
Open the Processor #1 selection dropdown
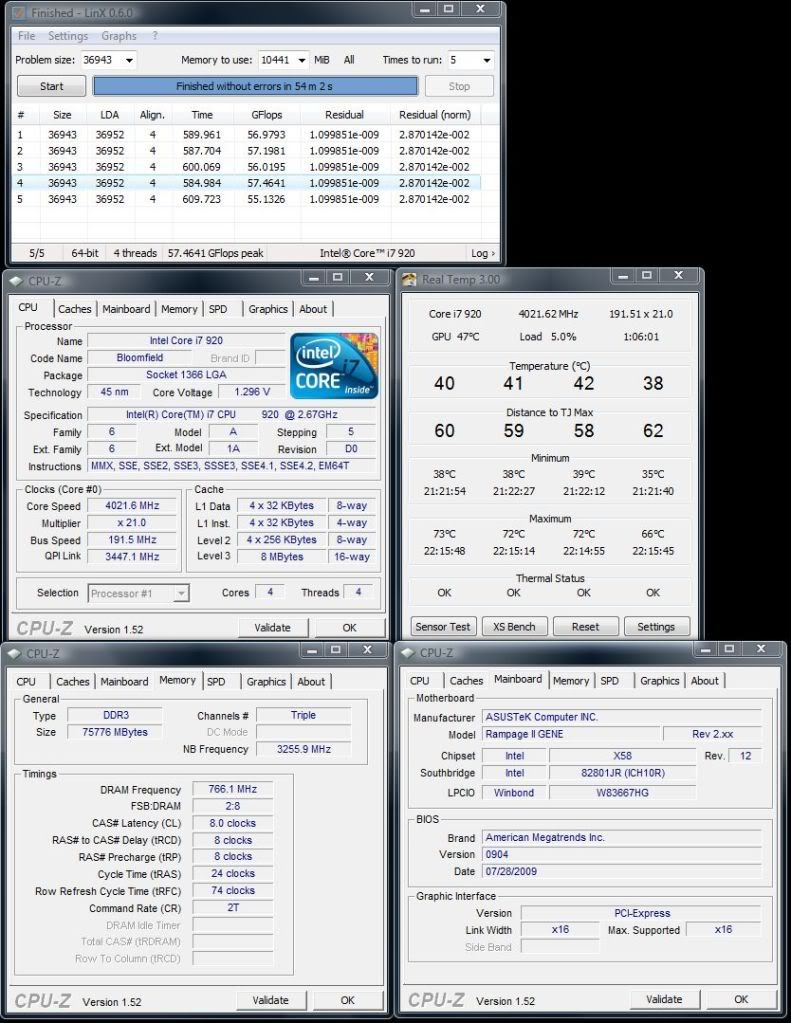click(x=138, y=593)
